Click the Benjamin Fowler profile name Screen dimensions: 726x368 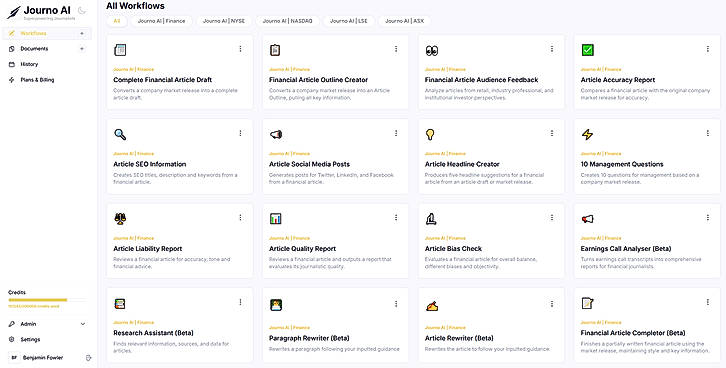pos(43,358)
